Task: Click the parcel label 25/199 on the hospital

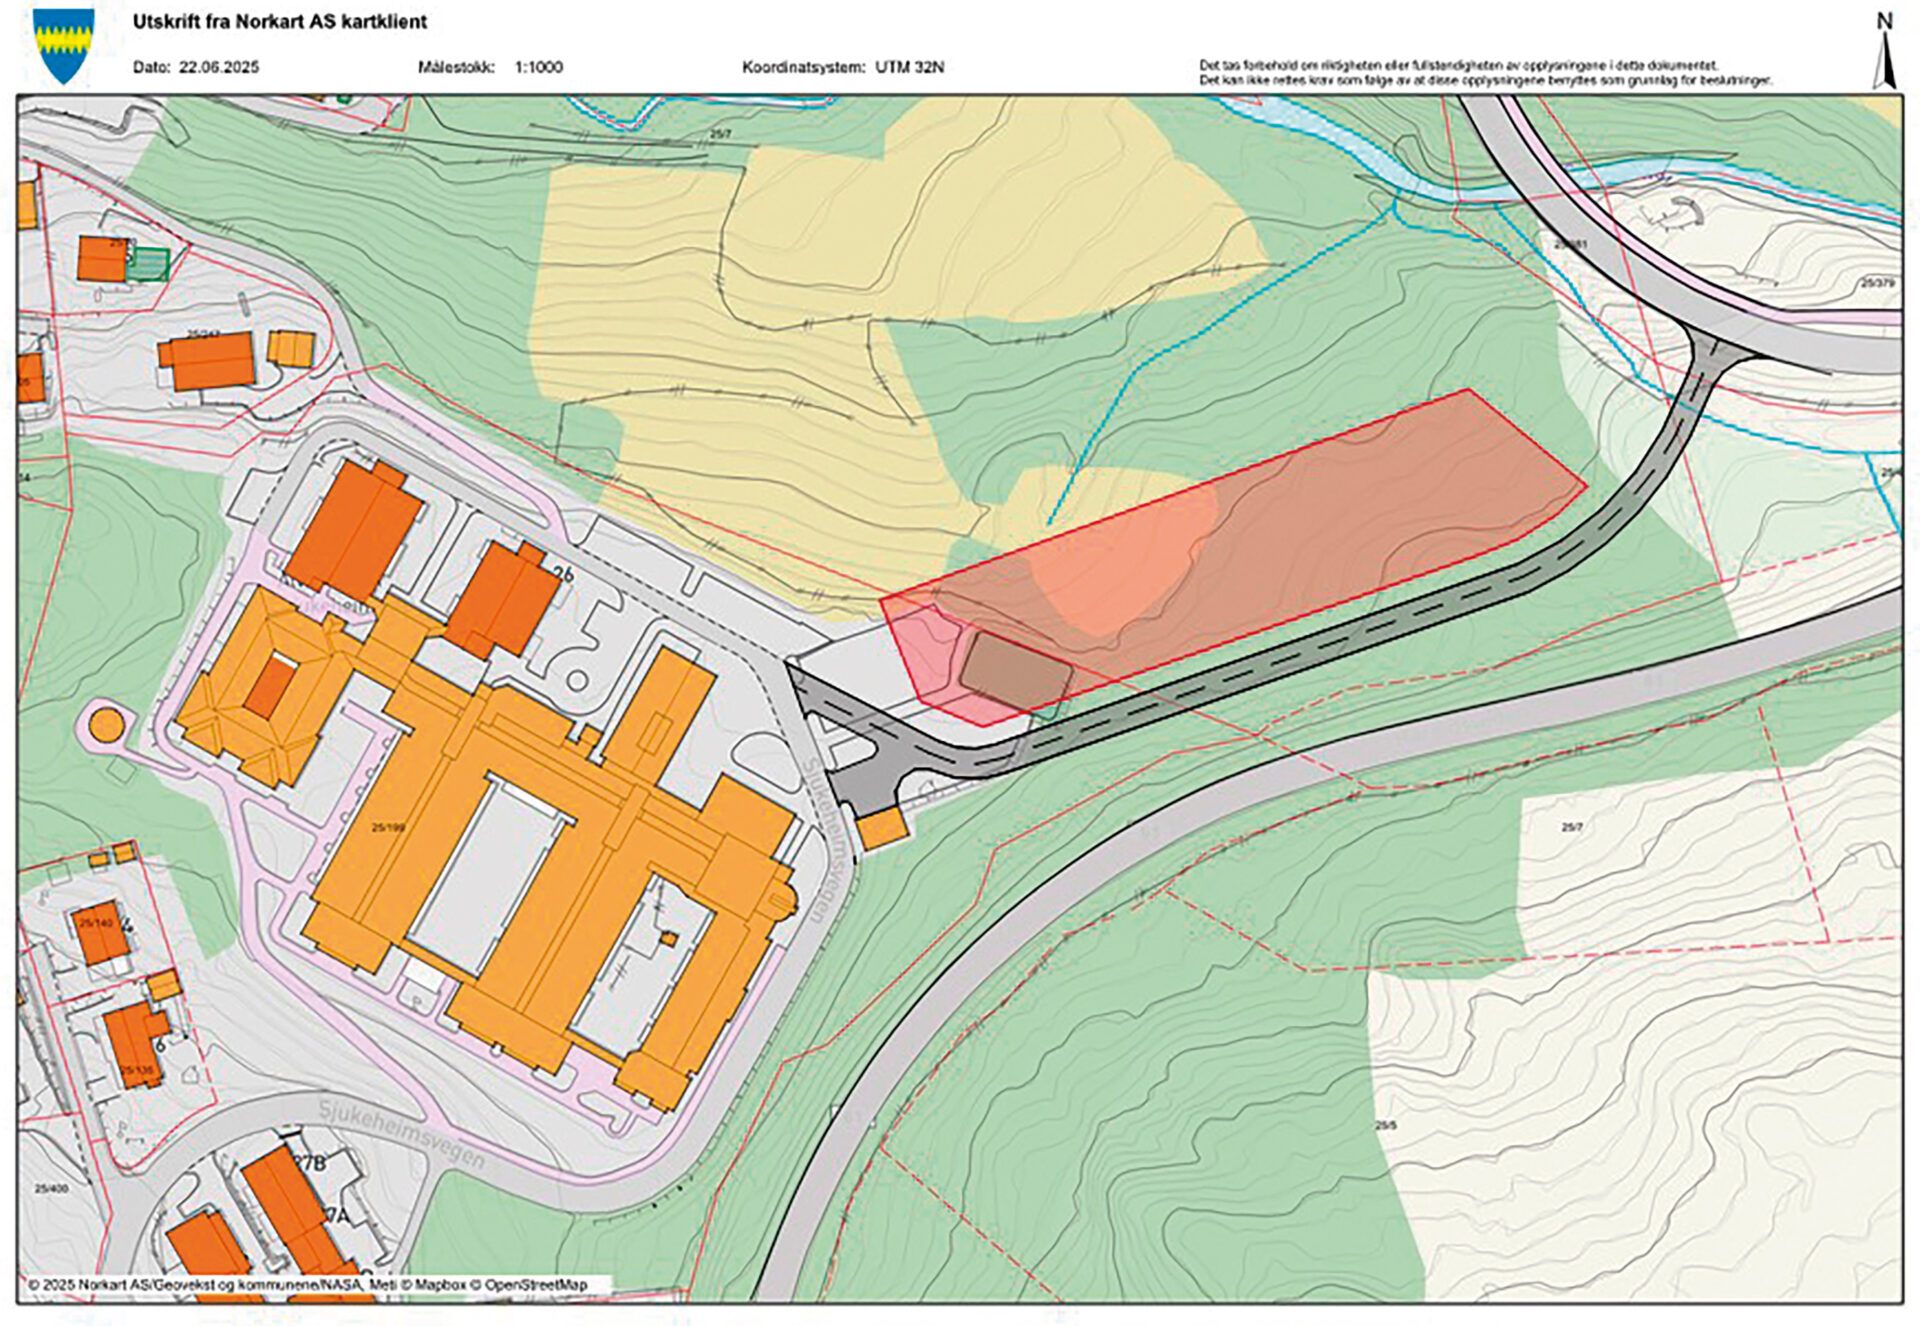Action: [x=388, y=827]
